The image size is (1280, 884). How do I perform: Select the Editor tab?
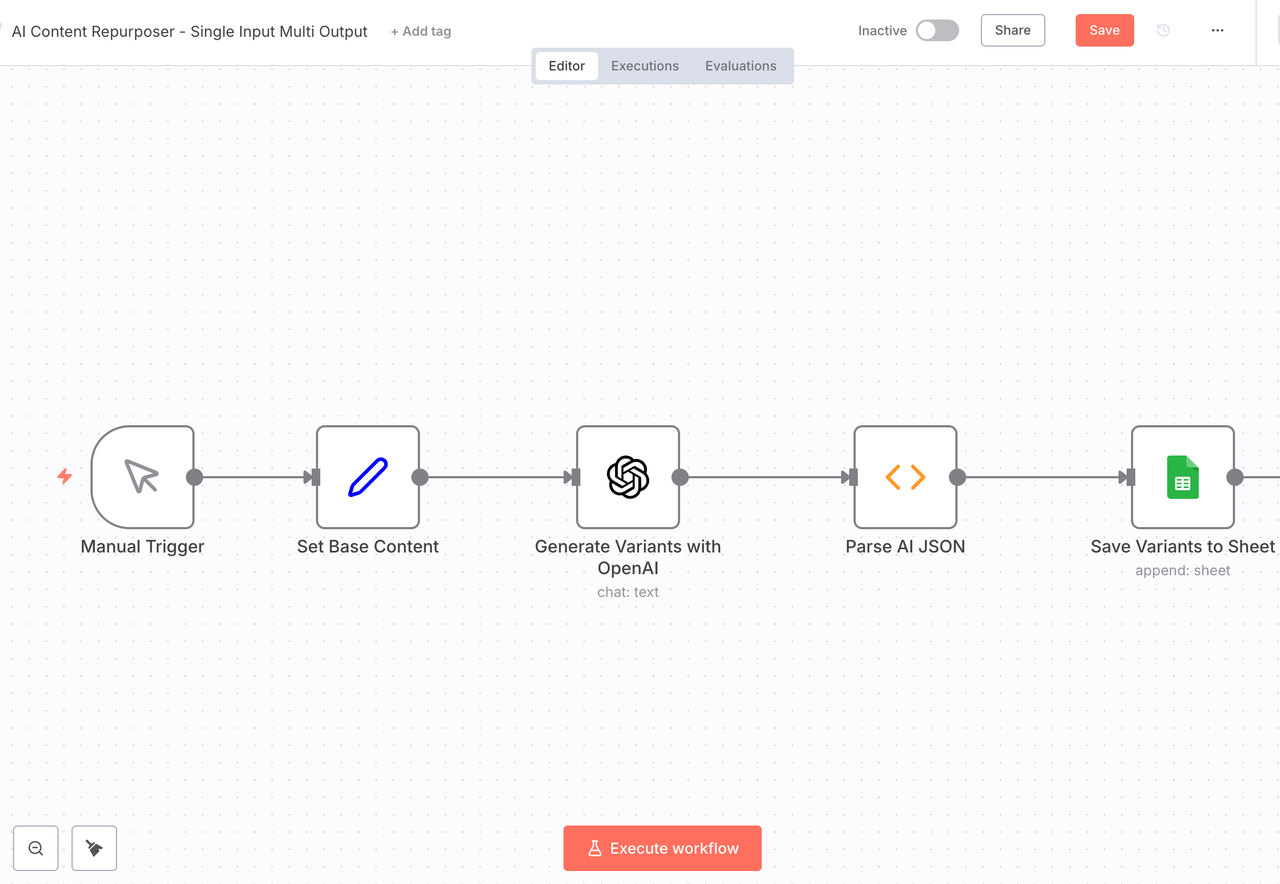566,66
